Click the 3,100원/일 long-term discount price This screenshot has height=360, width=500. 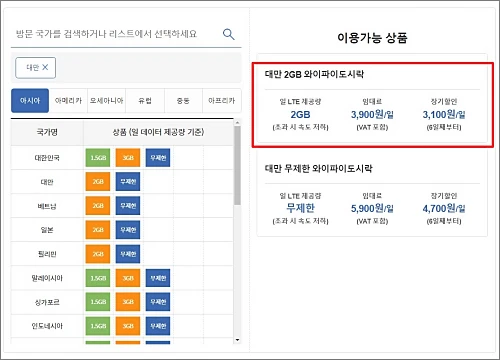click(444, 115)
